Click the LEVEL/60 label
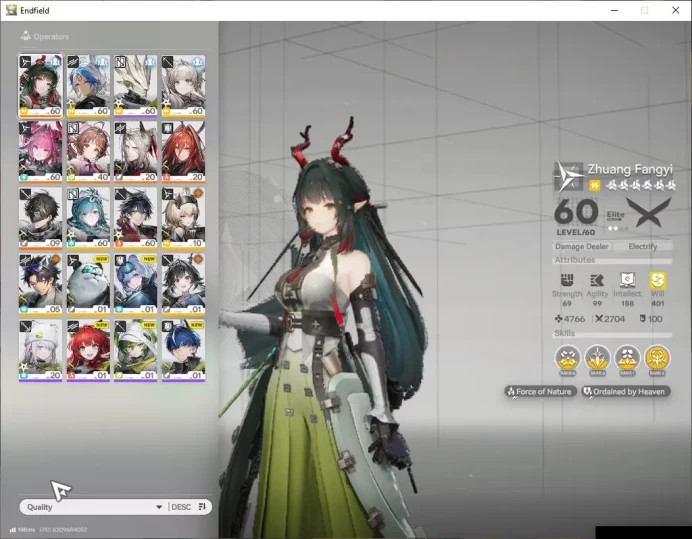Image resolution: width=692 pixels, height=539 pixels. click(575, 232)
